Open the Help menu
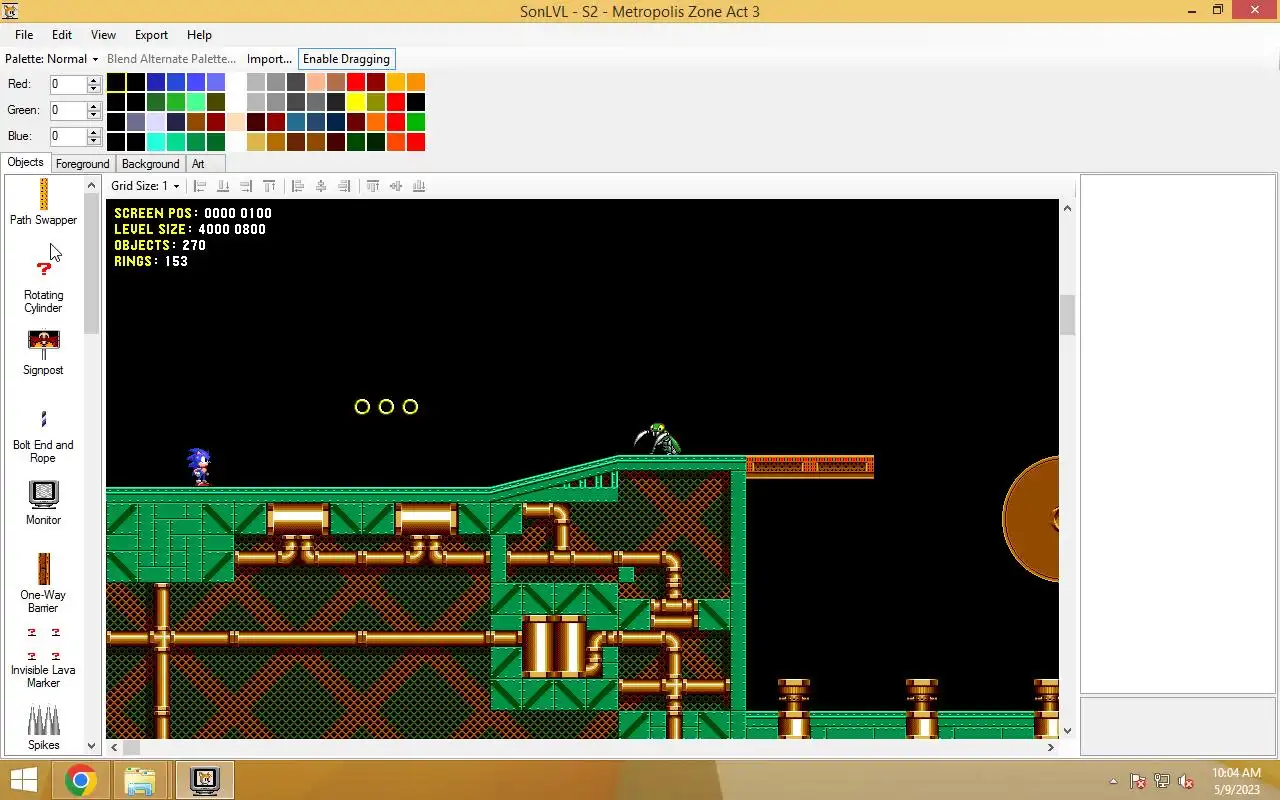 coord(199,35)
